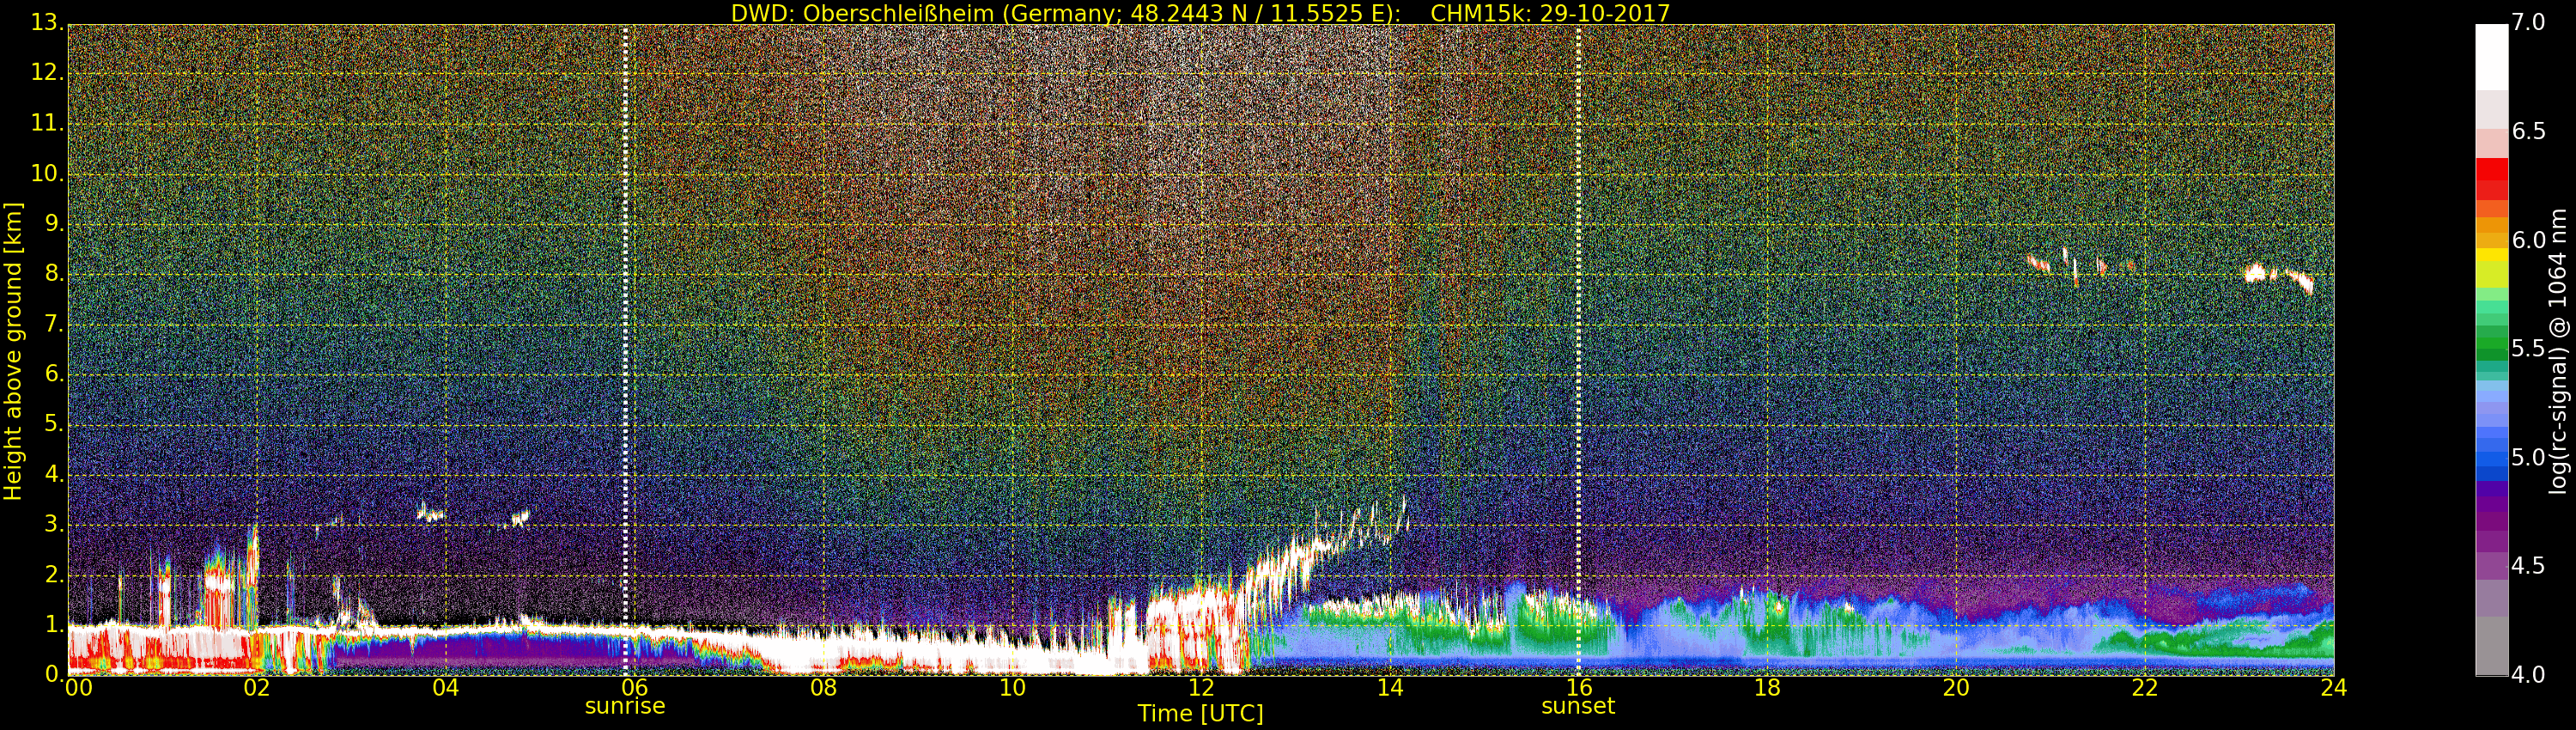
Task: Click the CHM15k: 29-10-2017 title text
Action: pos(1550,13)
